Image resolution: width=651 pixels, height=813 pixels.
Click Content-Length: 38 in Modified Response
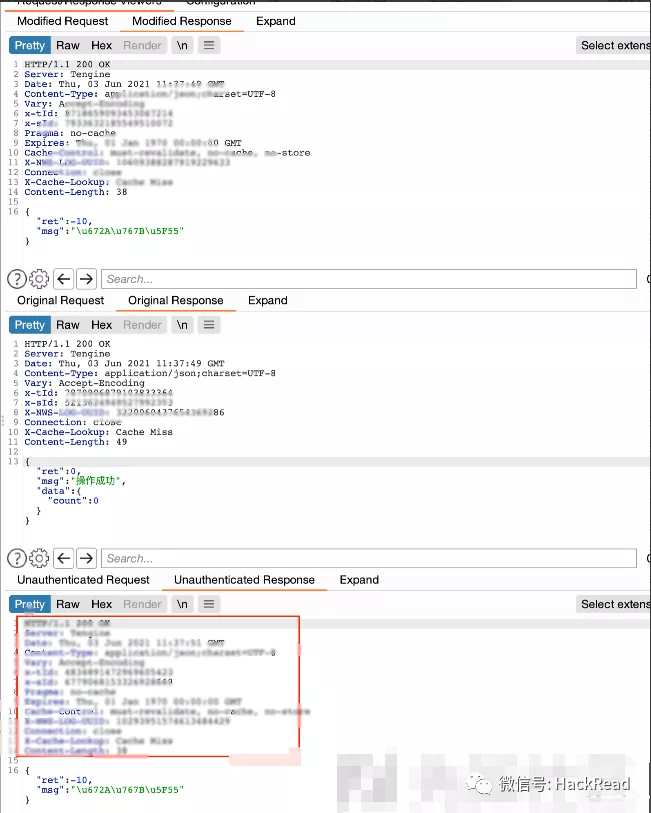76,192
